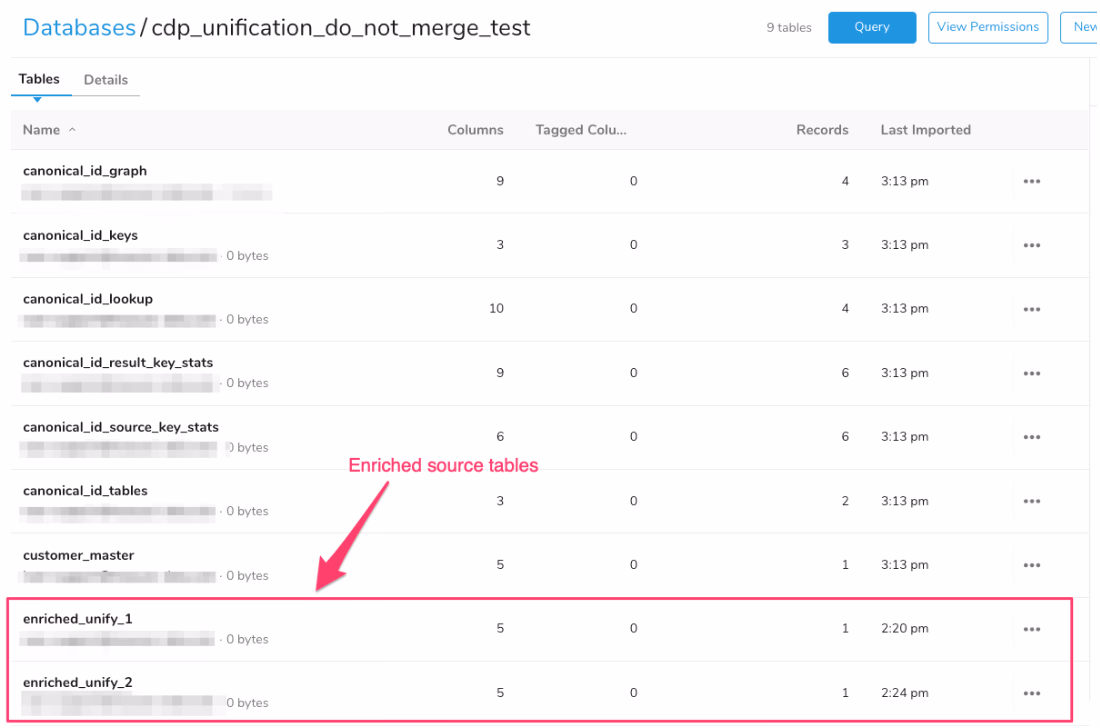This screenshot has width=1100, height=728.
Task: Open actions menu for enriched_unify_2
Action: (1032, 694)
